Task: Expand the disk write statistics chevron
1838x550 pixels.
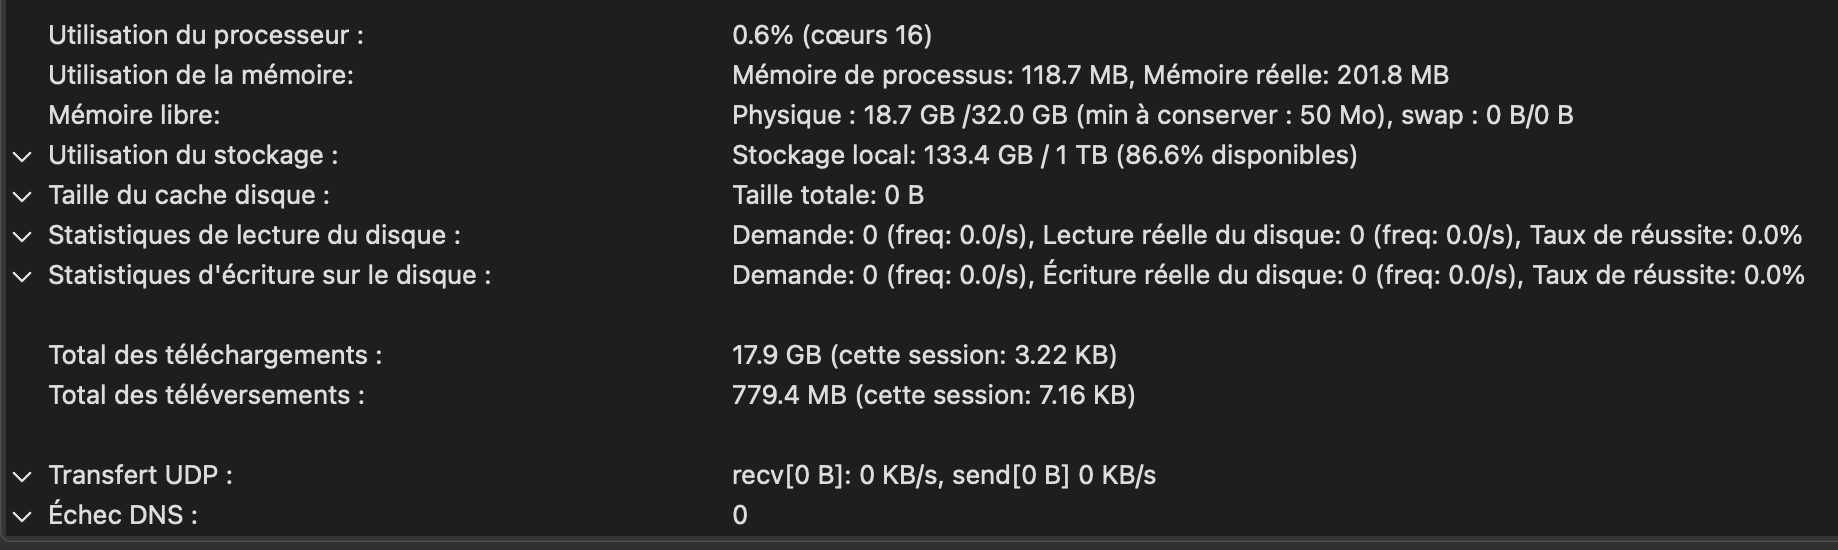Action: tap(22, 277)
